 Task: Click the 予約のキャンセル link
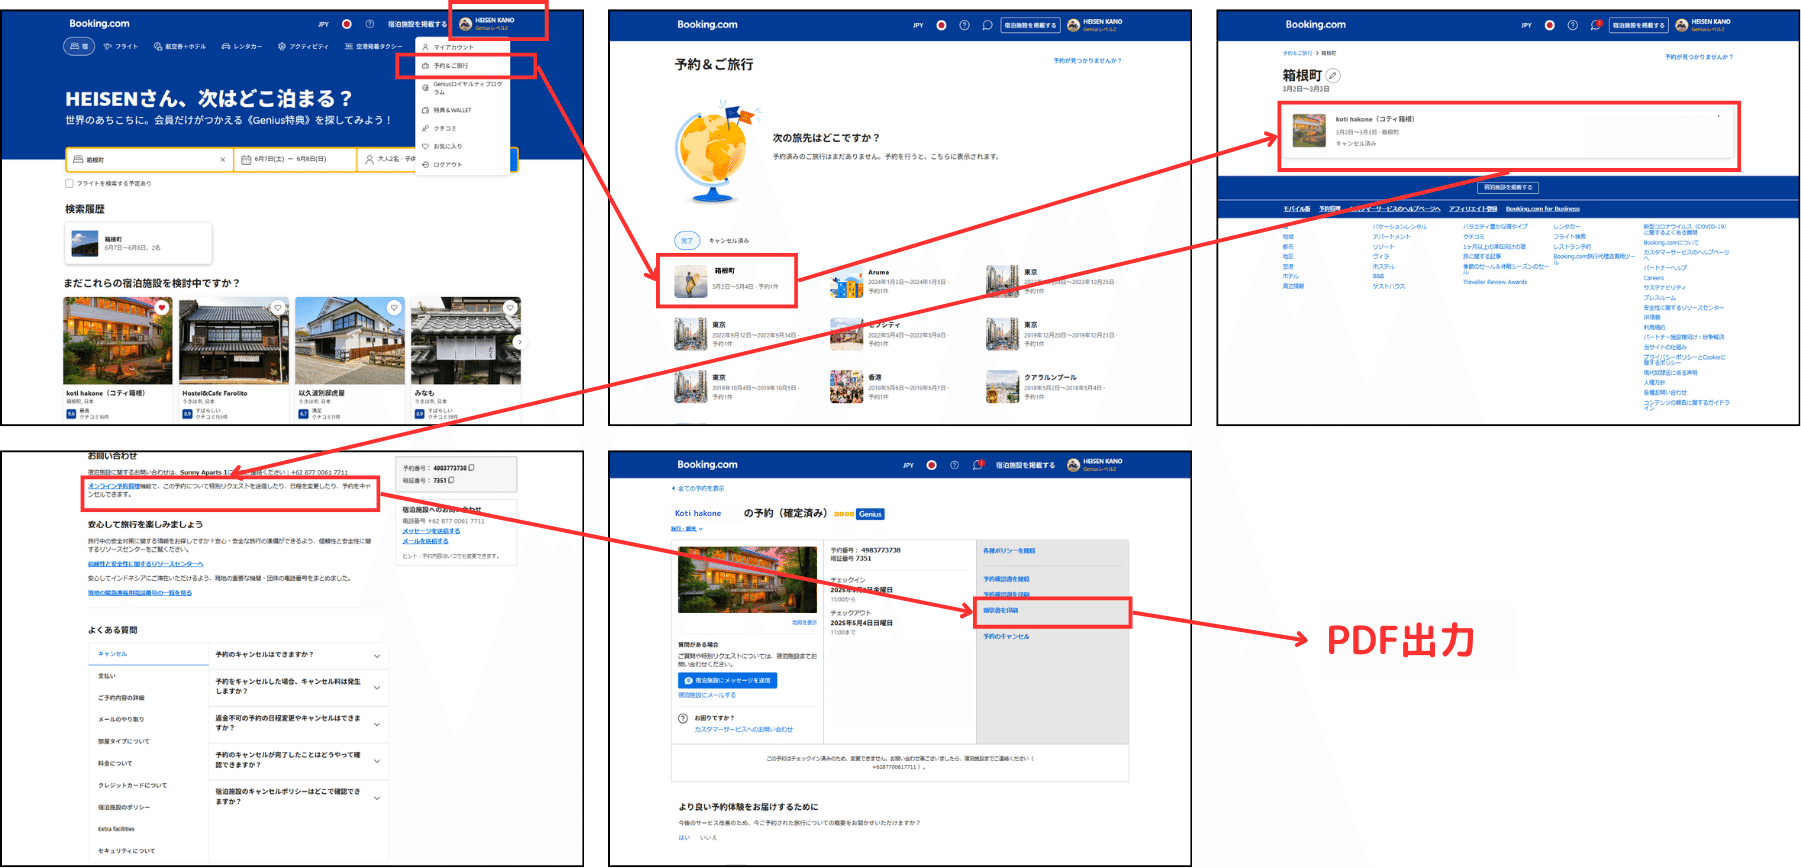(1006, 636)
